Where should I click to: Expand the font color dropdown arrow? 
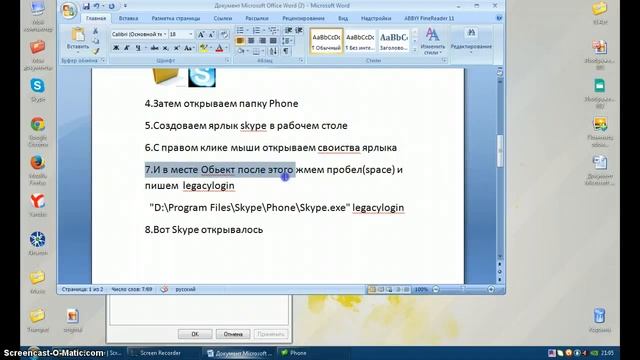pos(226,48)
